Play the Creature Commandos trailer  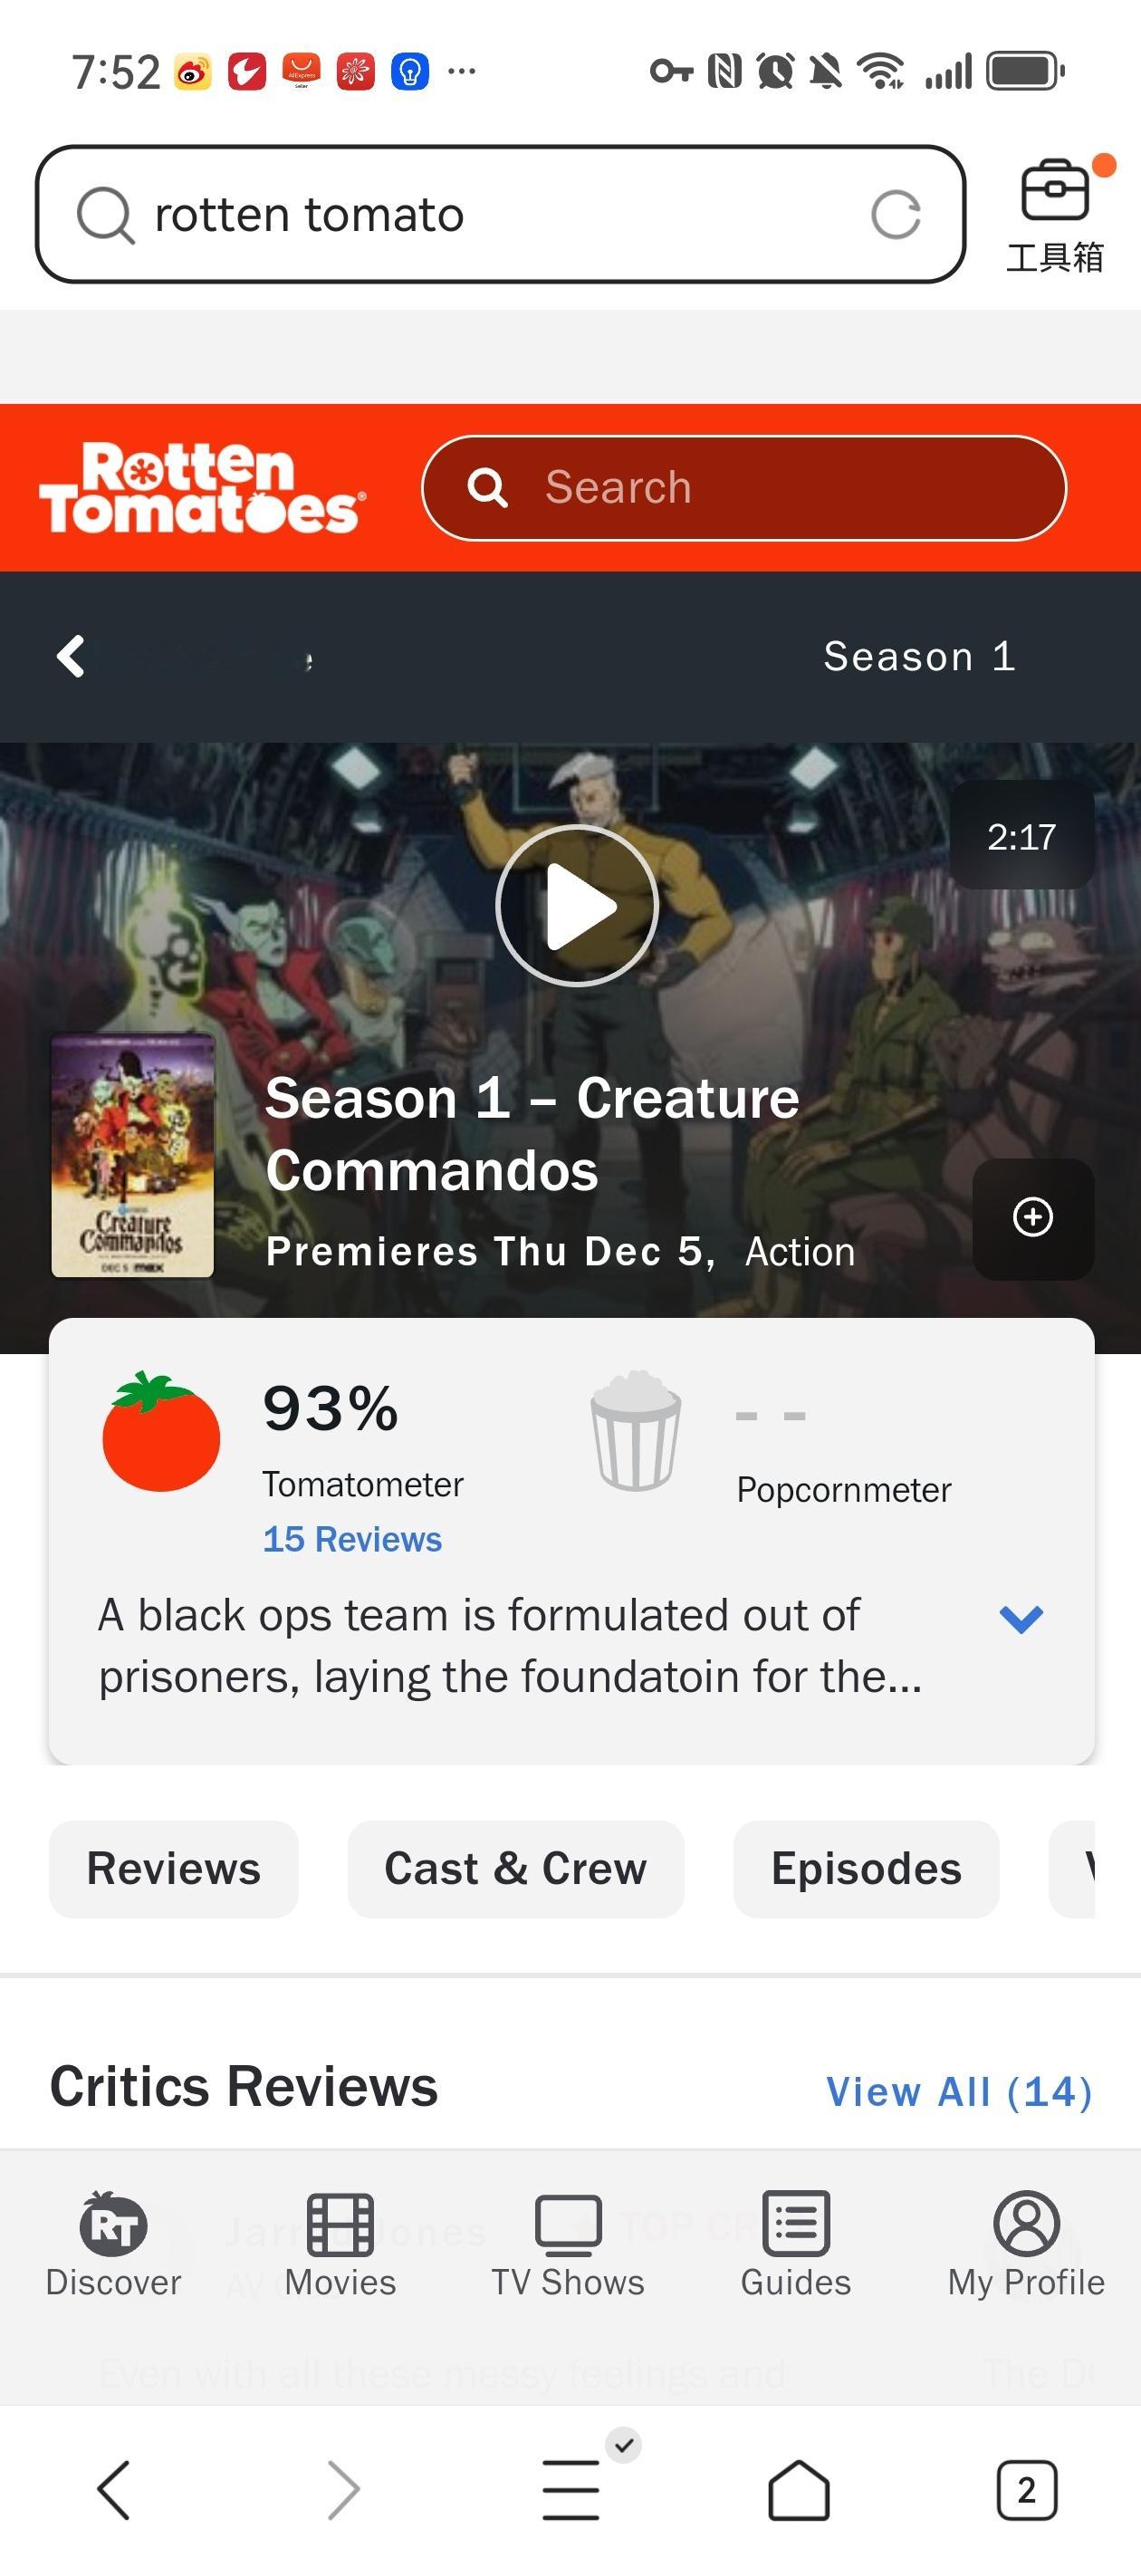(577, 906)
